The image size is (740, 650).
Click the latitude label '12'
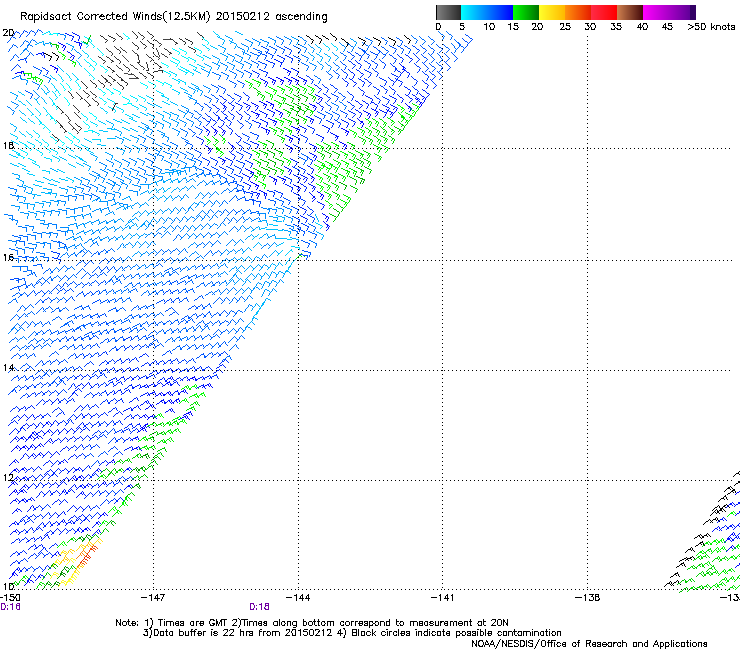point(8,478)
